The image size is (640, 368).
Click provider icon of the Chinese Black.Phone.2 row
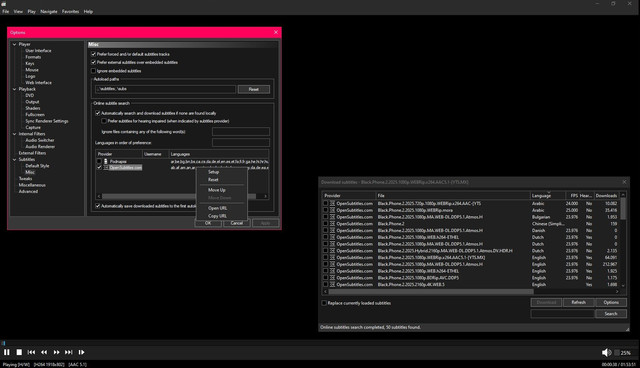pyautogui.click(x=332, y=224)
